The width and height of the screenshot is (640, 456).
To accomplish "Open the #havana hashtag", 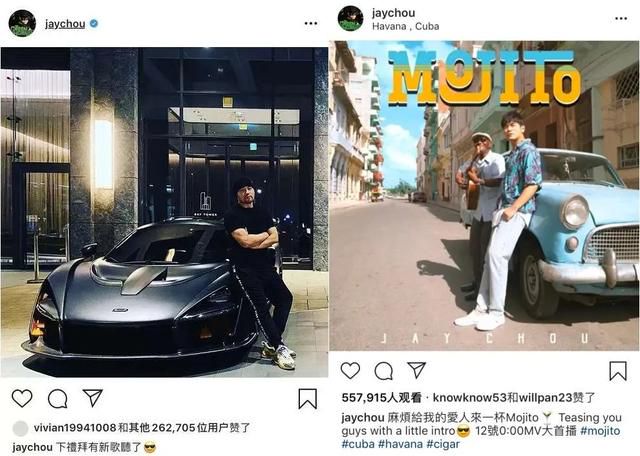I will [400, 444].
